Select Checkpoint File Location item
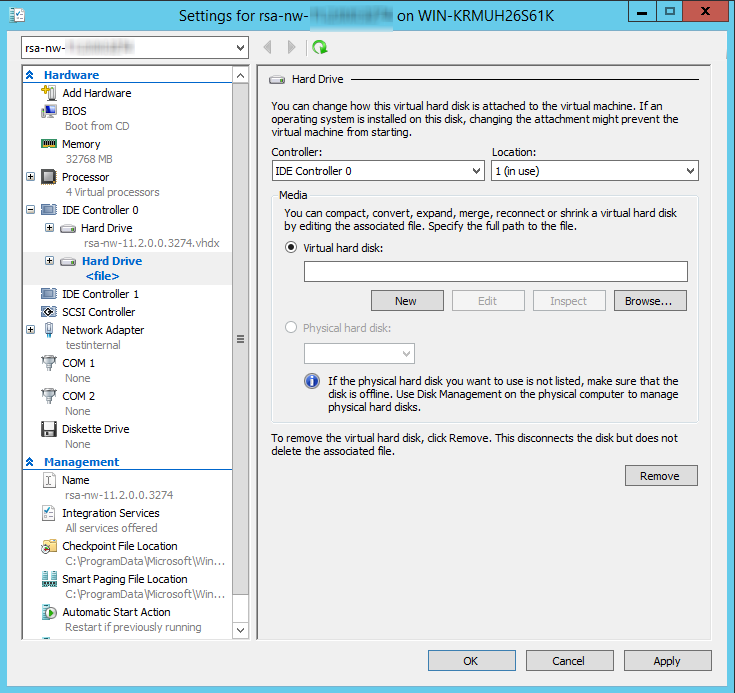This screenshot has height=693, width=735. pos(119,546)
